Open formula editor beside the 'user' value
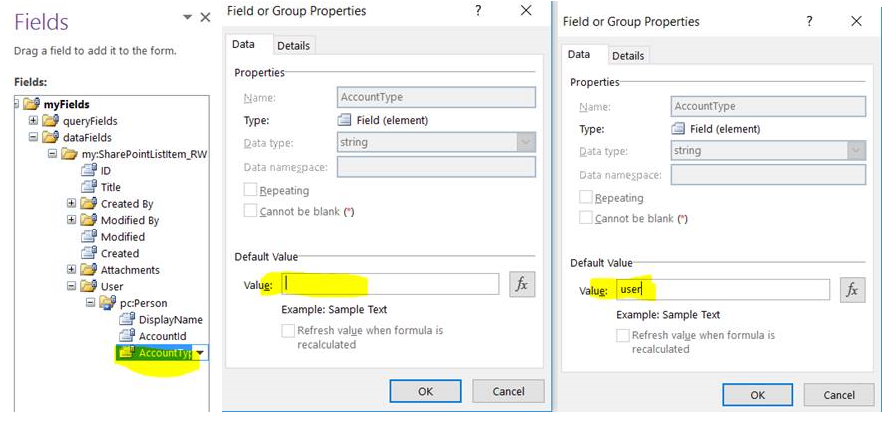882x422 pixels. (852, 290)
